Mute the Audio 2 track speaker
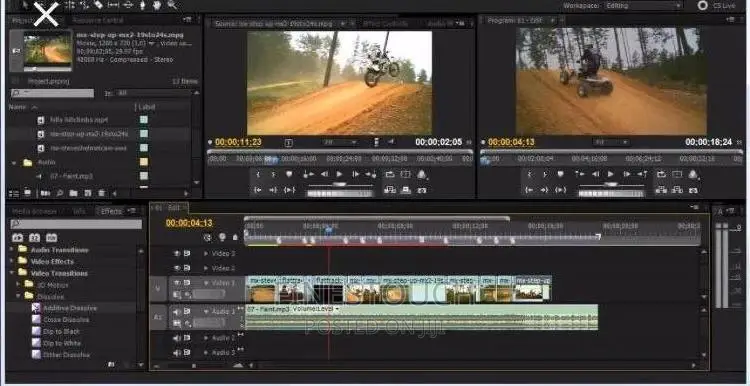The height and width of the screenshot is (386, 750). coord(176,338)
